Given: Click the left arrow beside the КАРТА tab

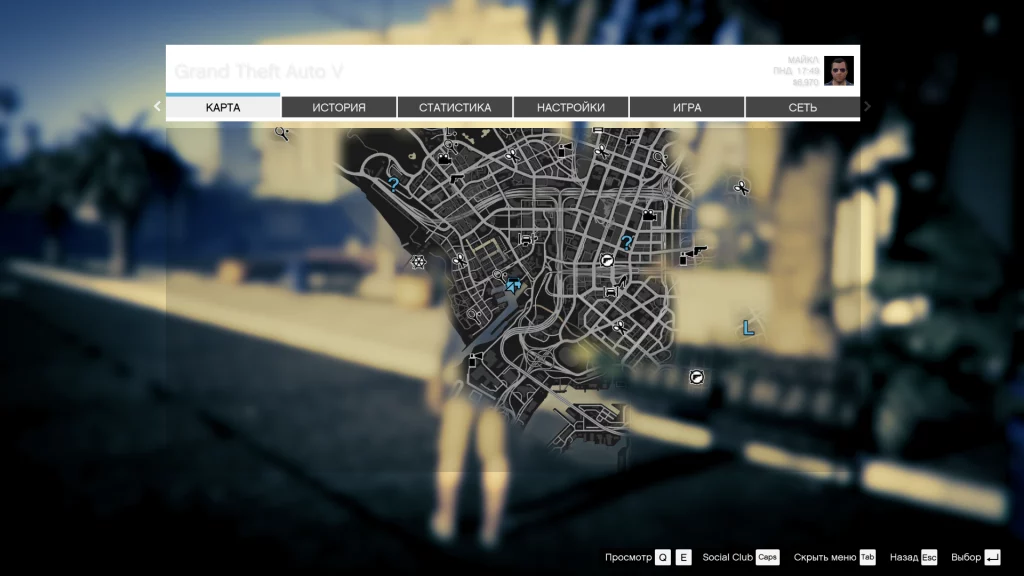Looking at the screenshot, I should click(x=157, y=106).
